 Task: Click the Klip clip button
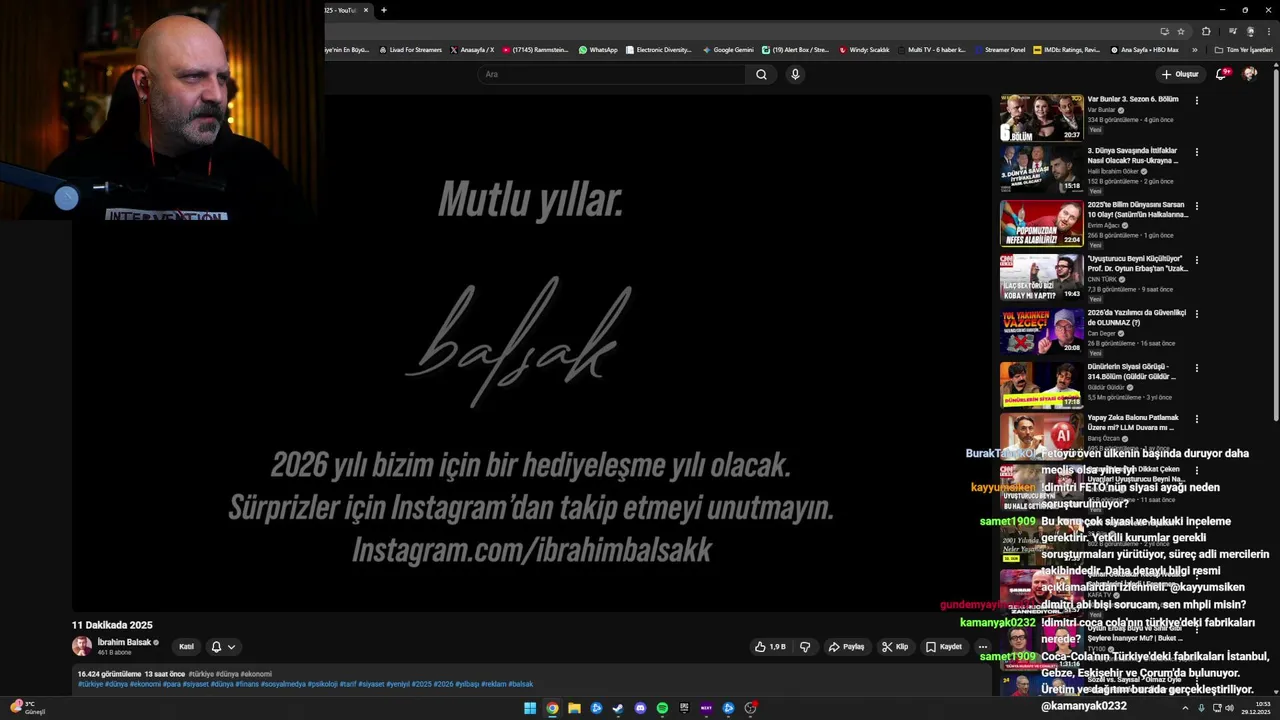[895, 647]
